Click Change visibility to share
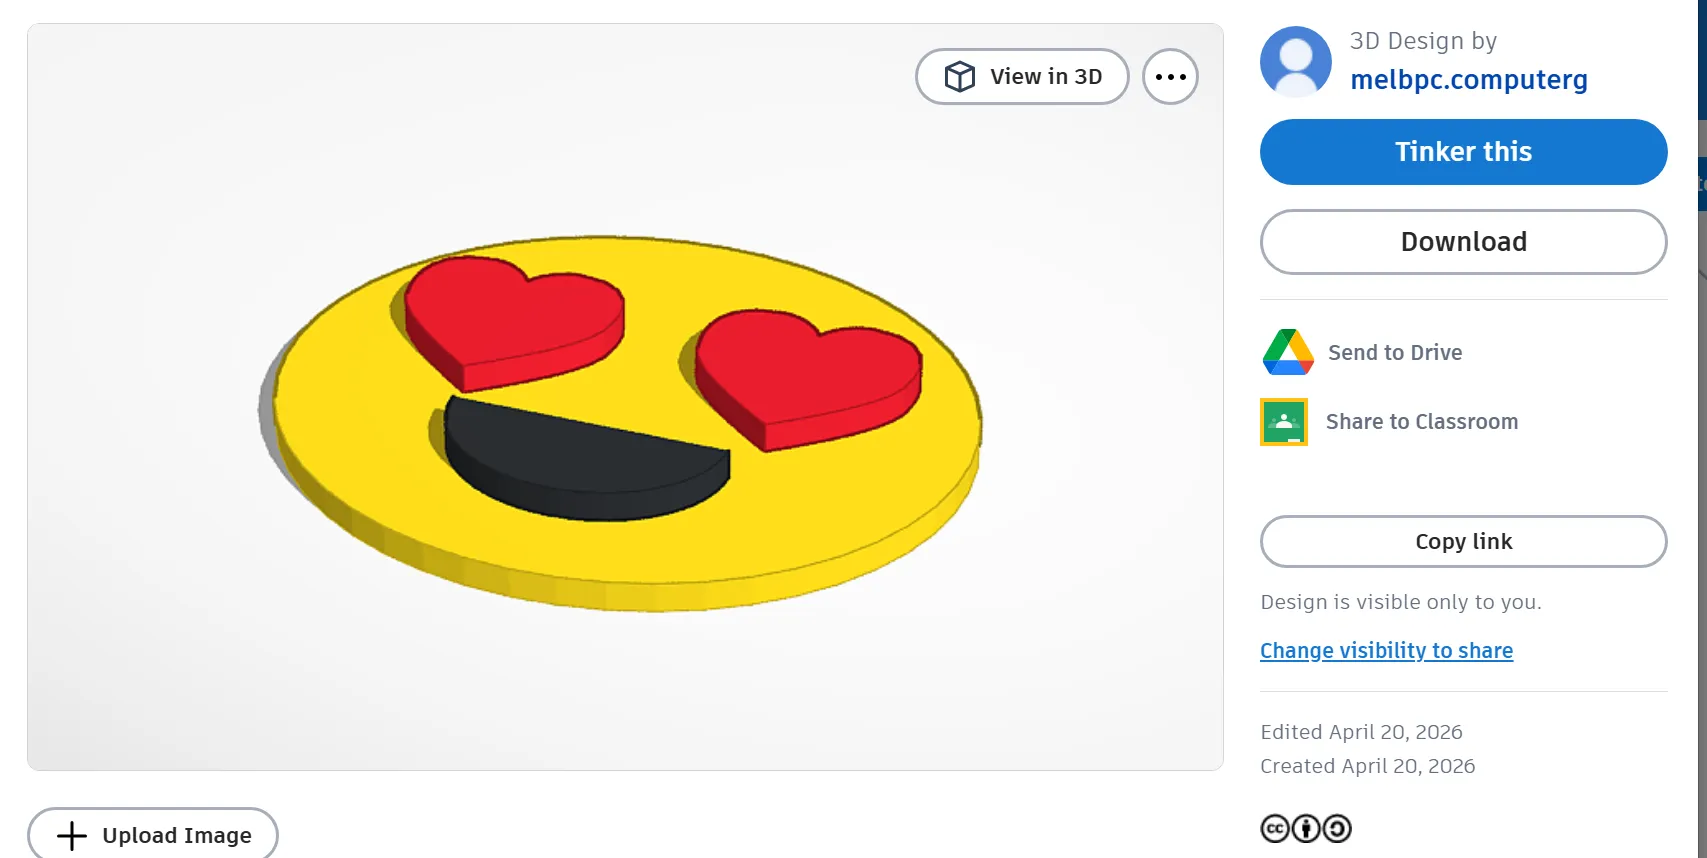 (x=1386, y=650)
